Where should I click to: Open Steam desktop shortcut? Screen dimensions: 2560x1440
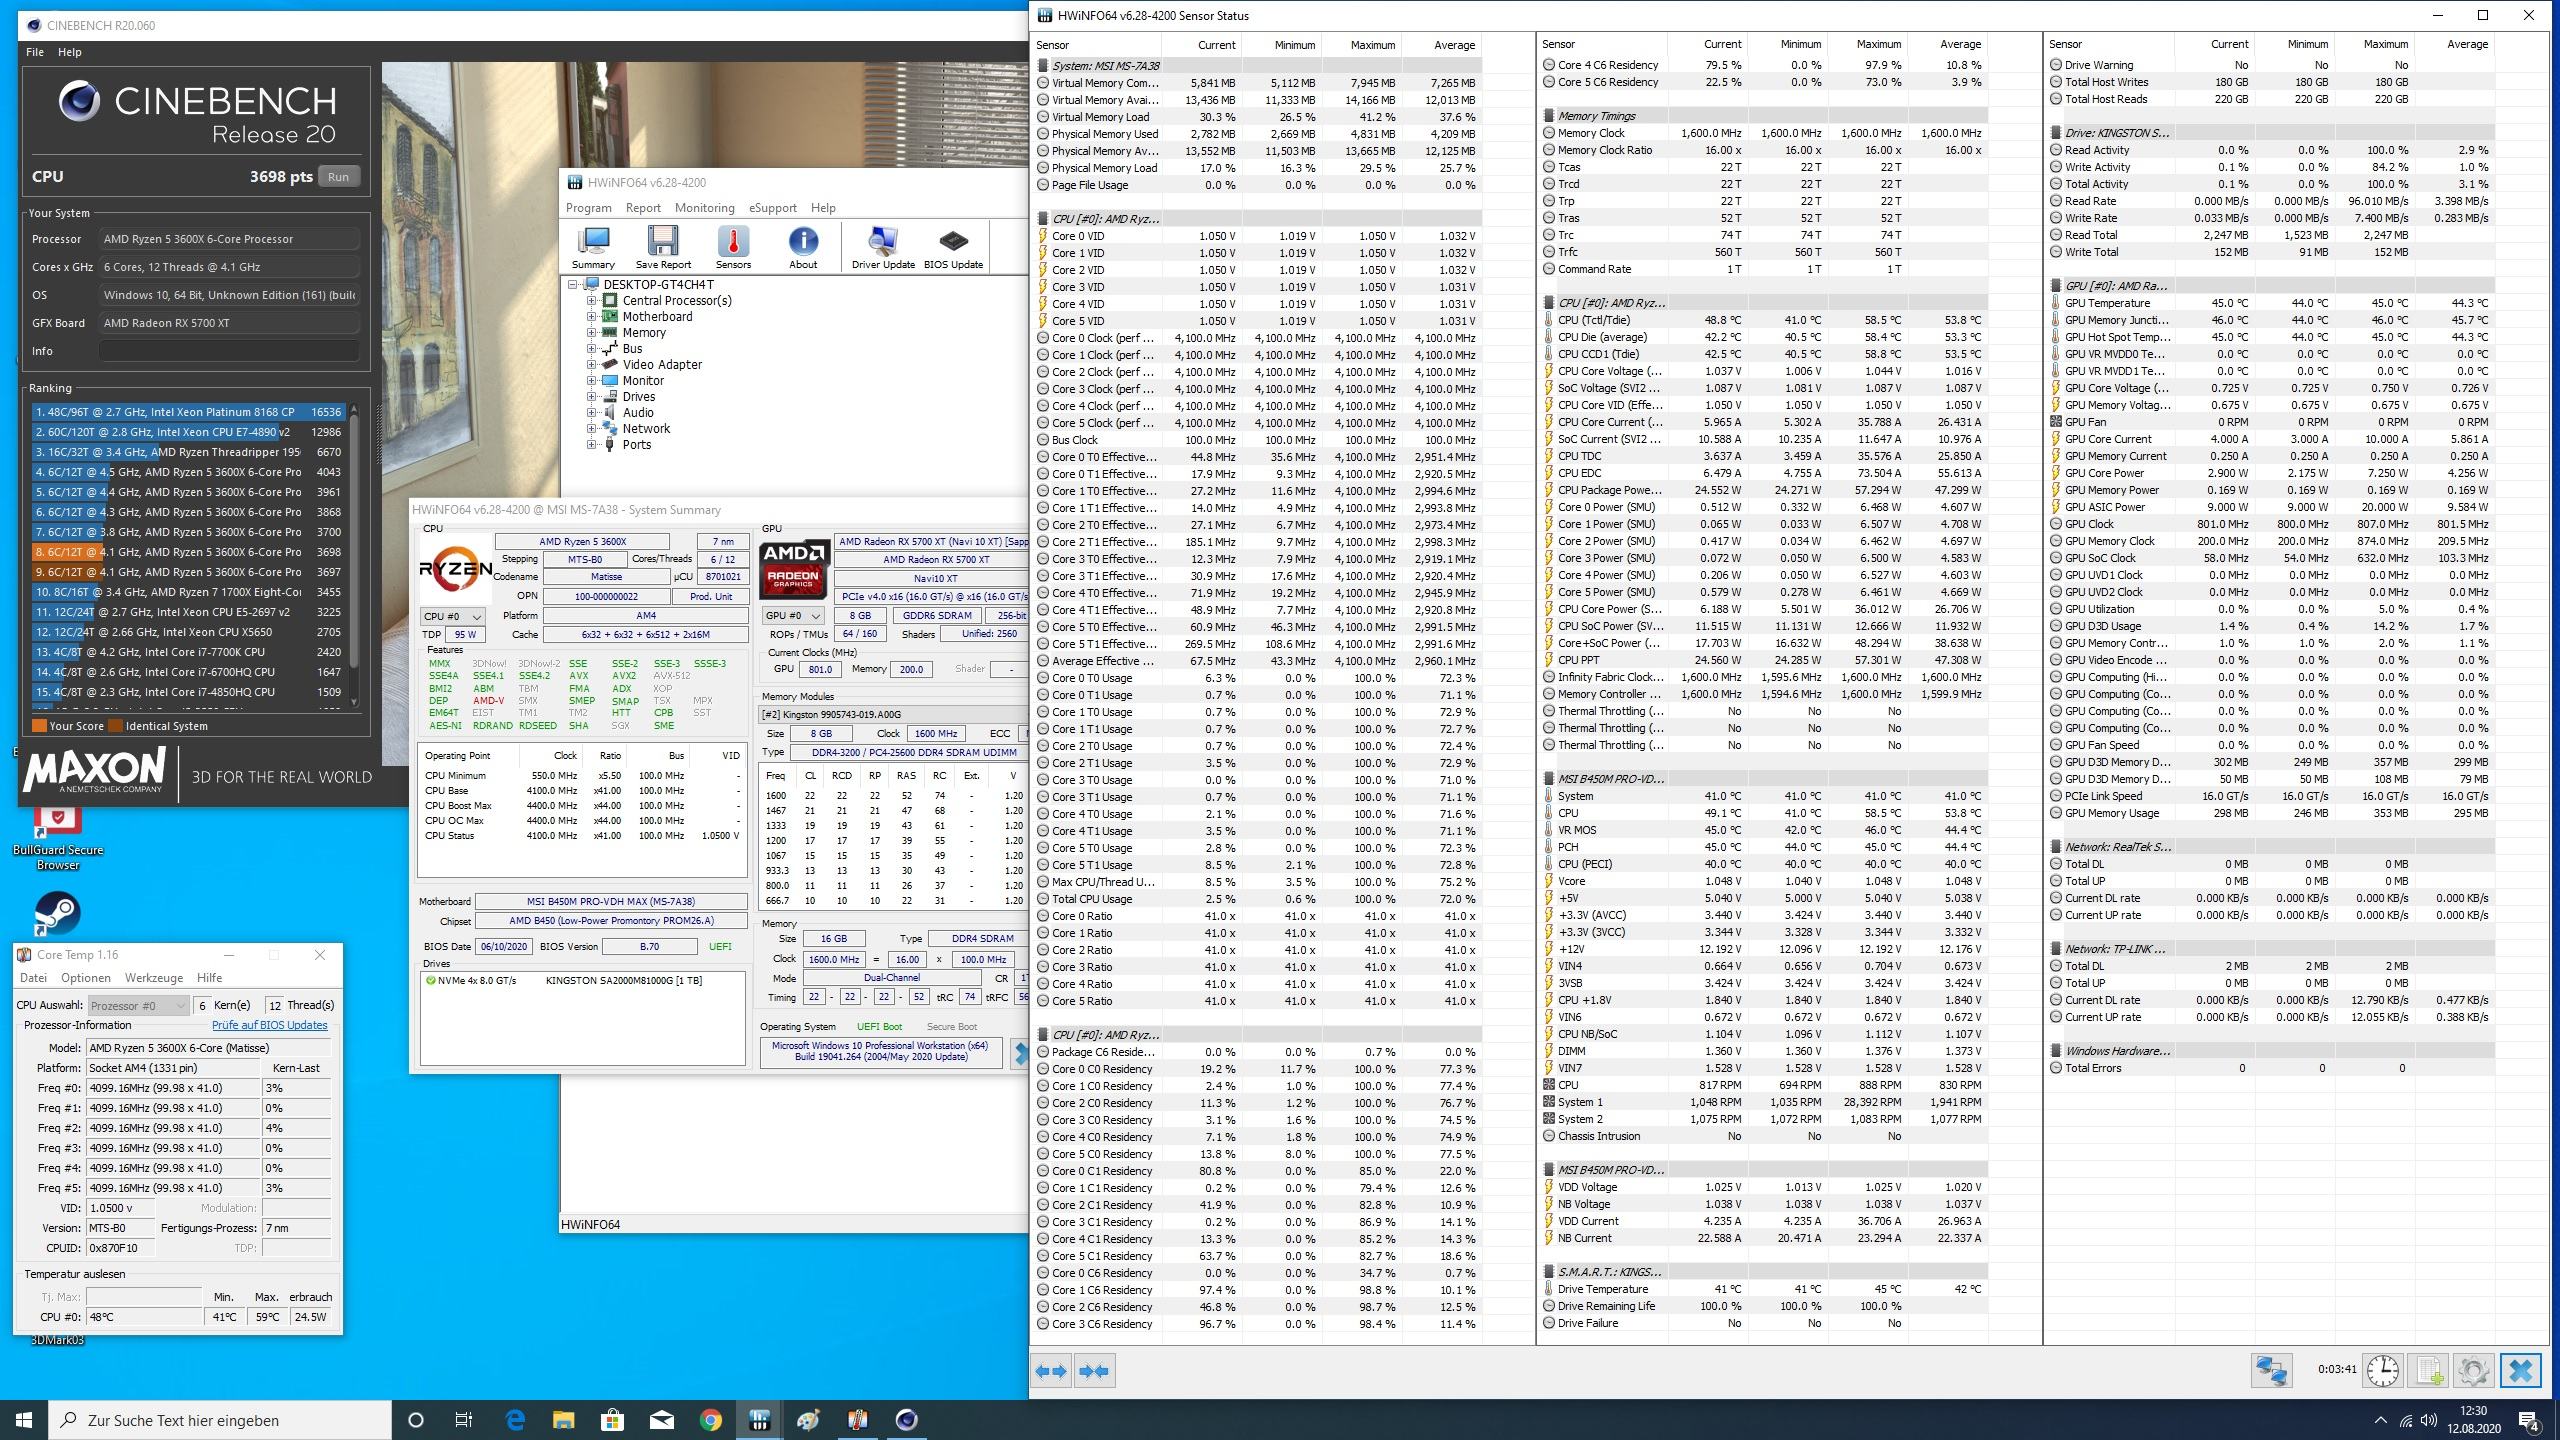58,914
